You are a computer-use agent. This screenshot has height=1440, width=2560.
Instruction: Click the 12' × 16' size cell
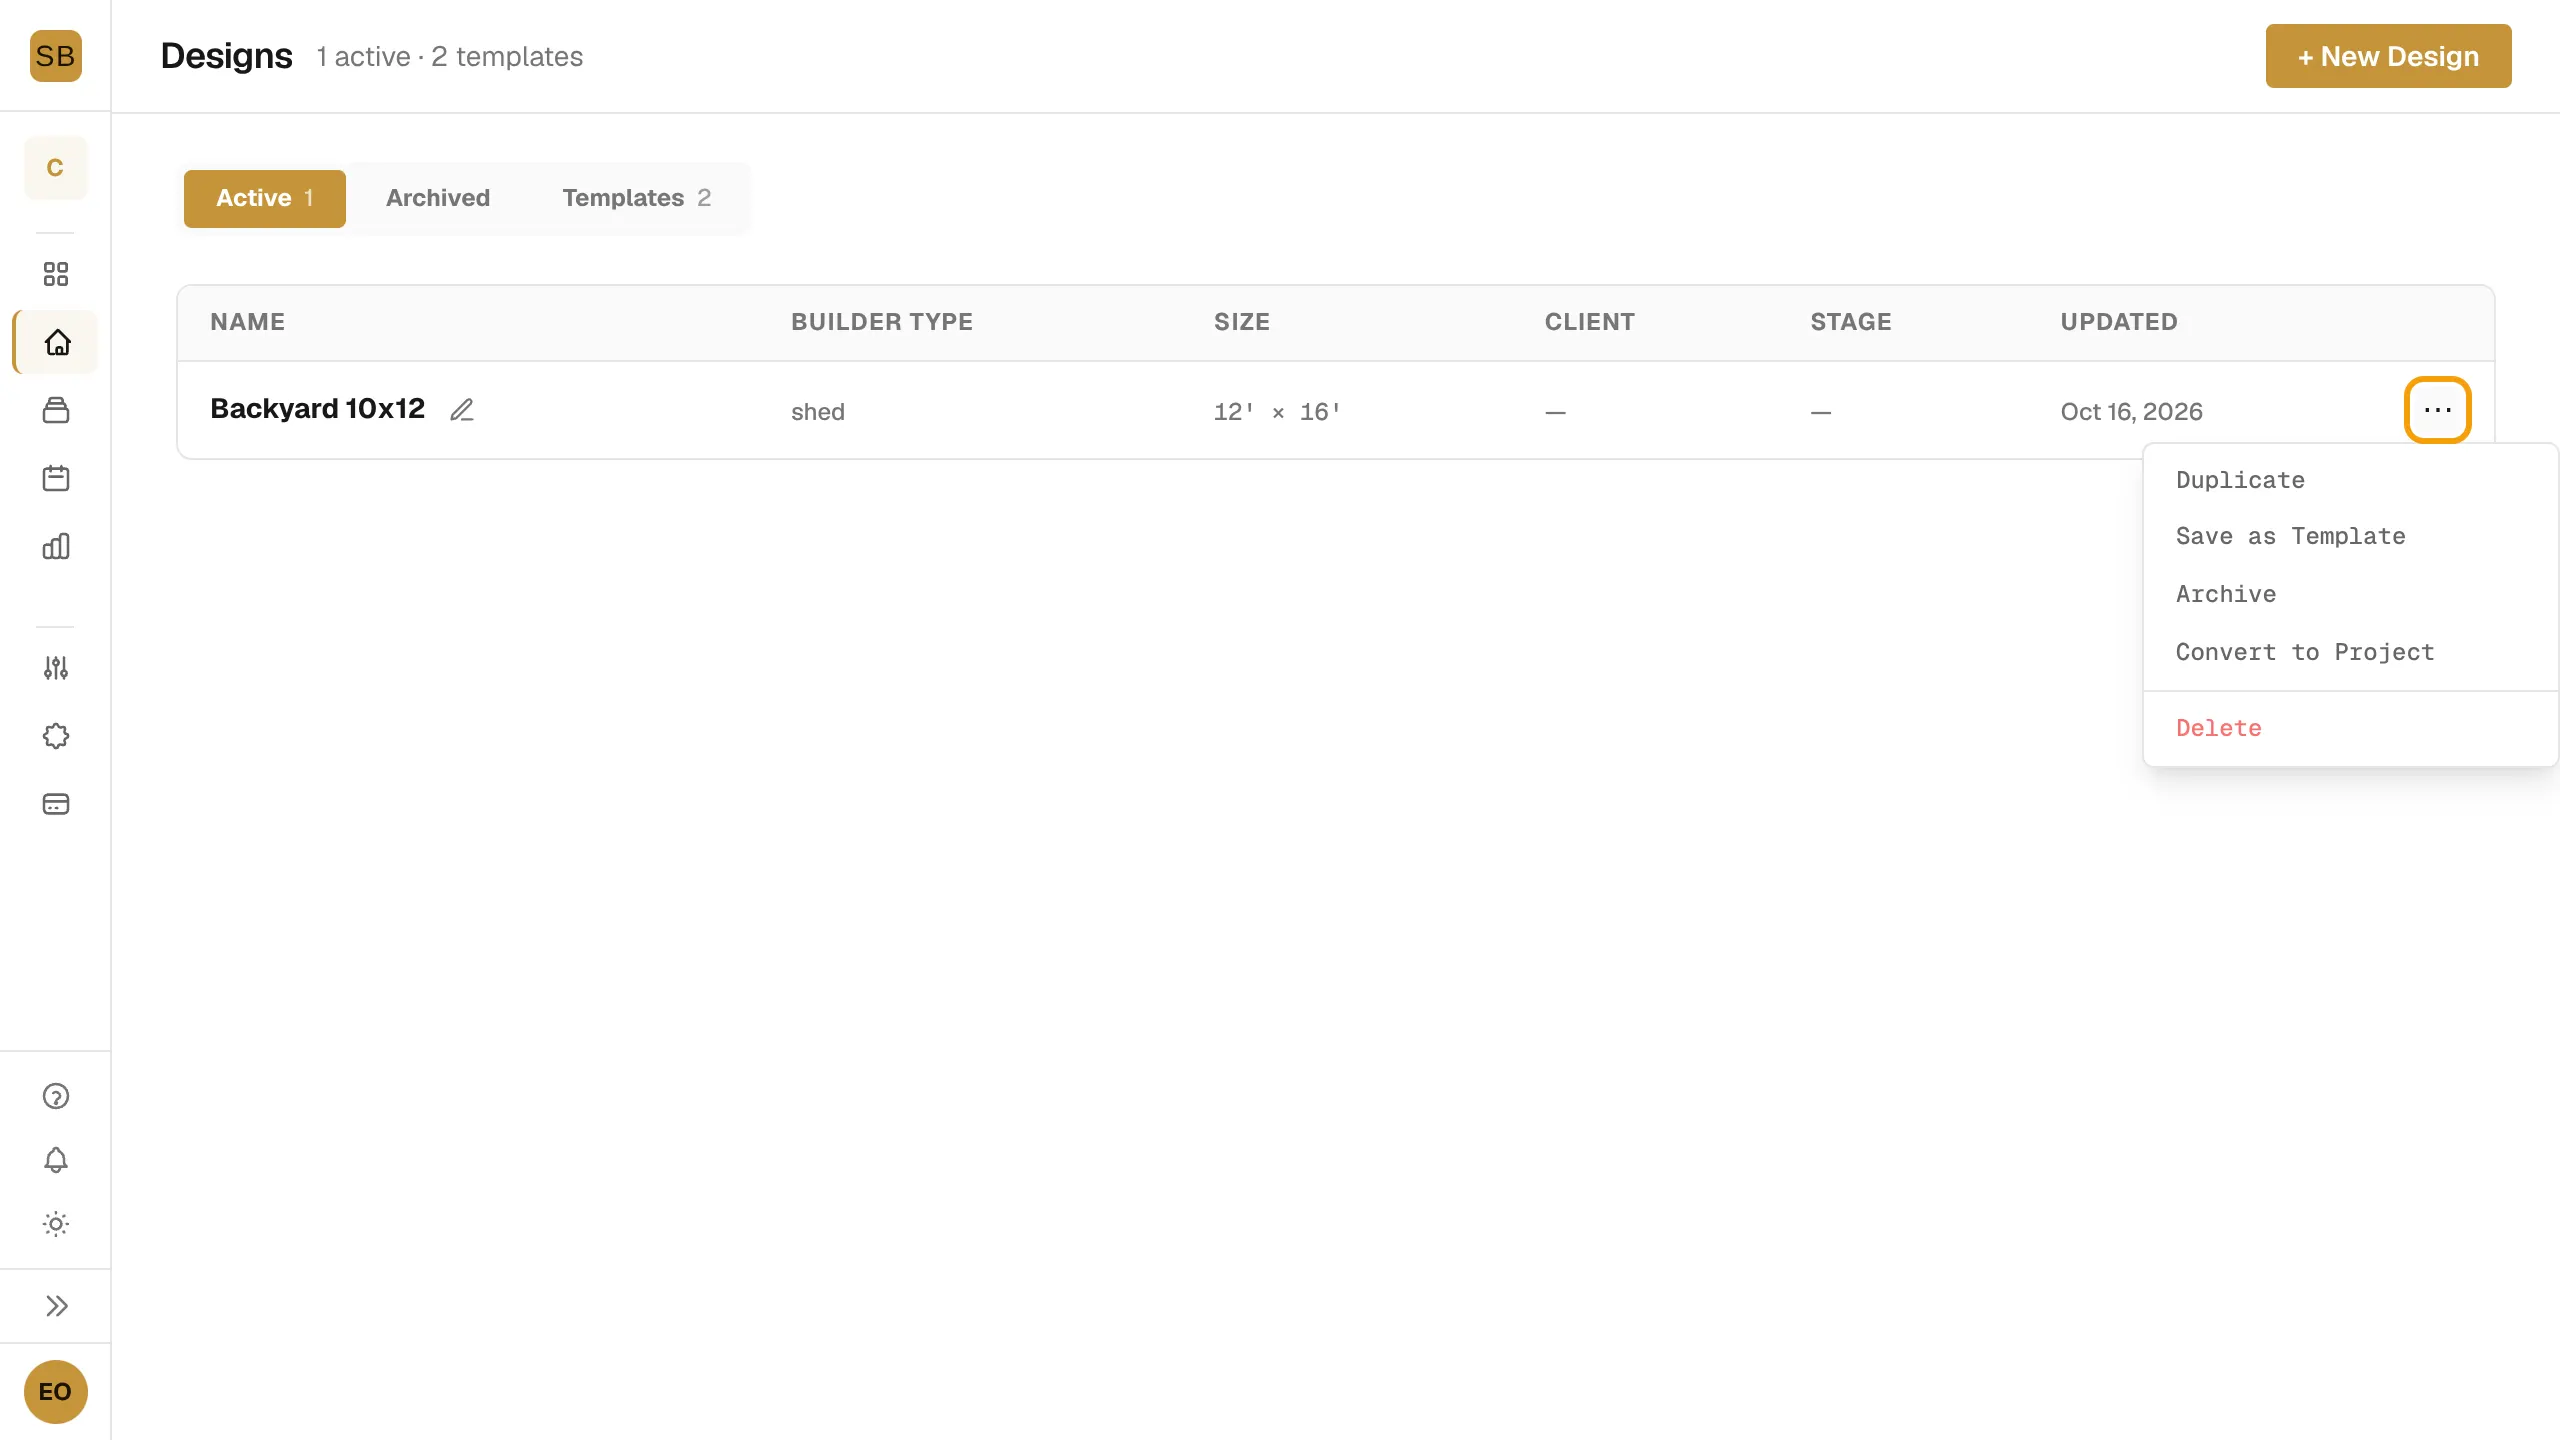(1276, 412)
